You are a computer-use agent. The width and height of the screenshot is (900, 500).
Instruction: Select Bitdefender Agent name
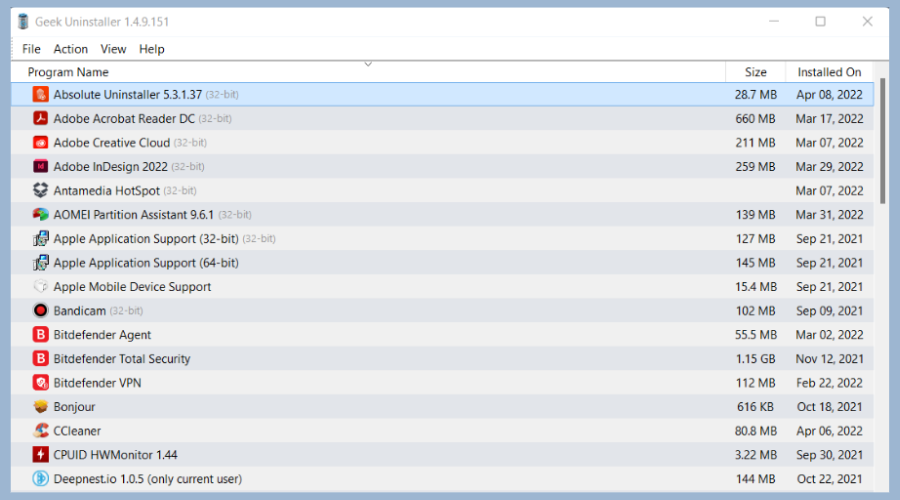[x=102, y=335]
